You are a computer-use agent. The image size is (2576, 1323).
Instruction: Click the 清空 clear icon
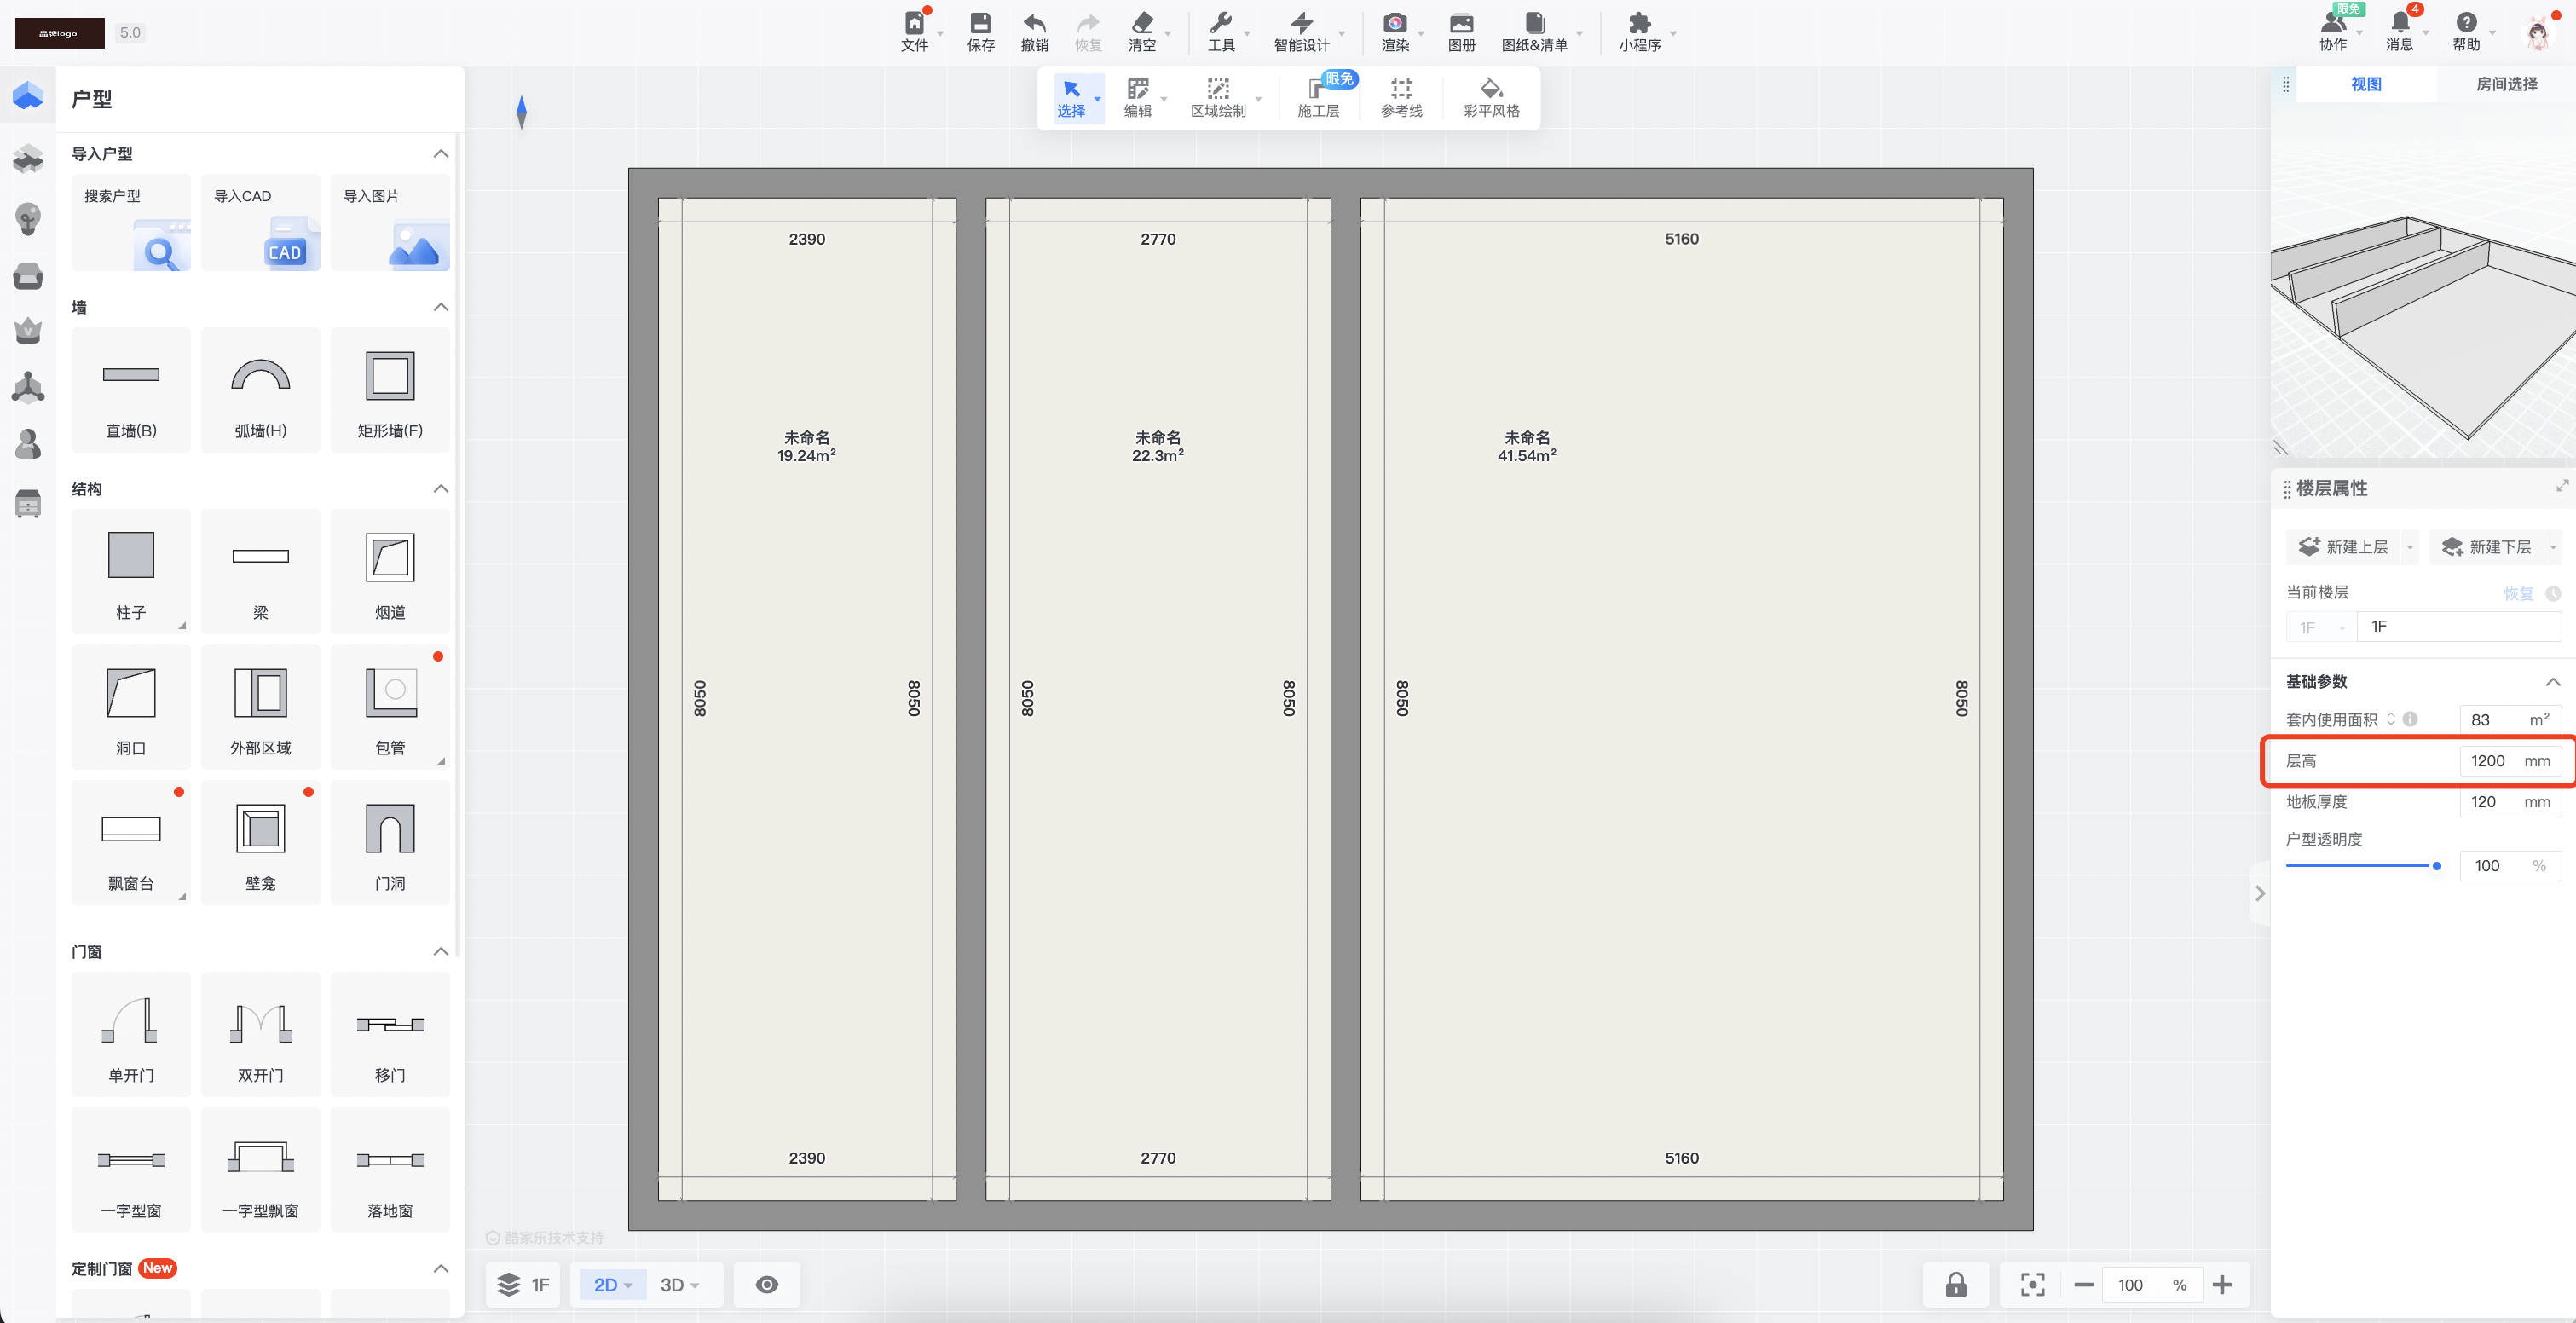[x=1141, y=31]
